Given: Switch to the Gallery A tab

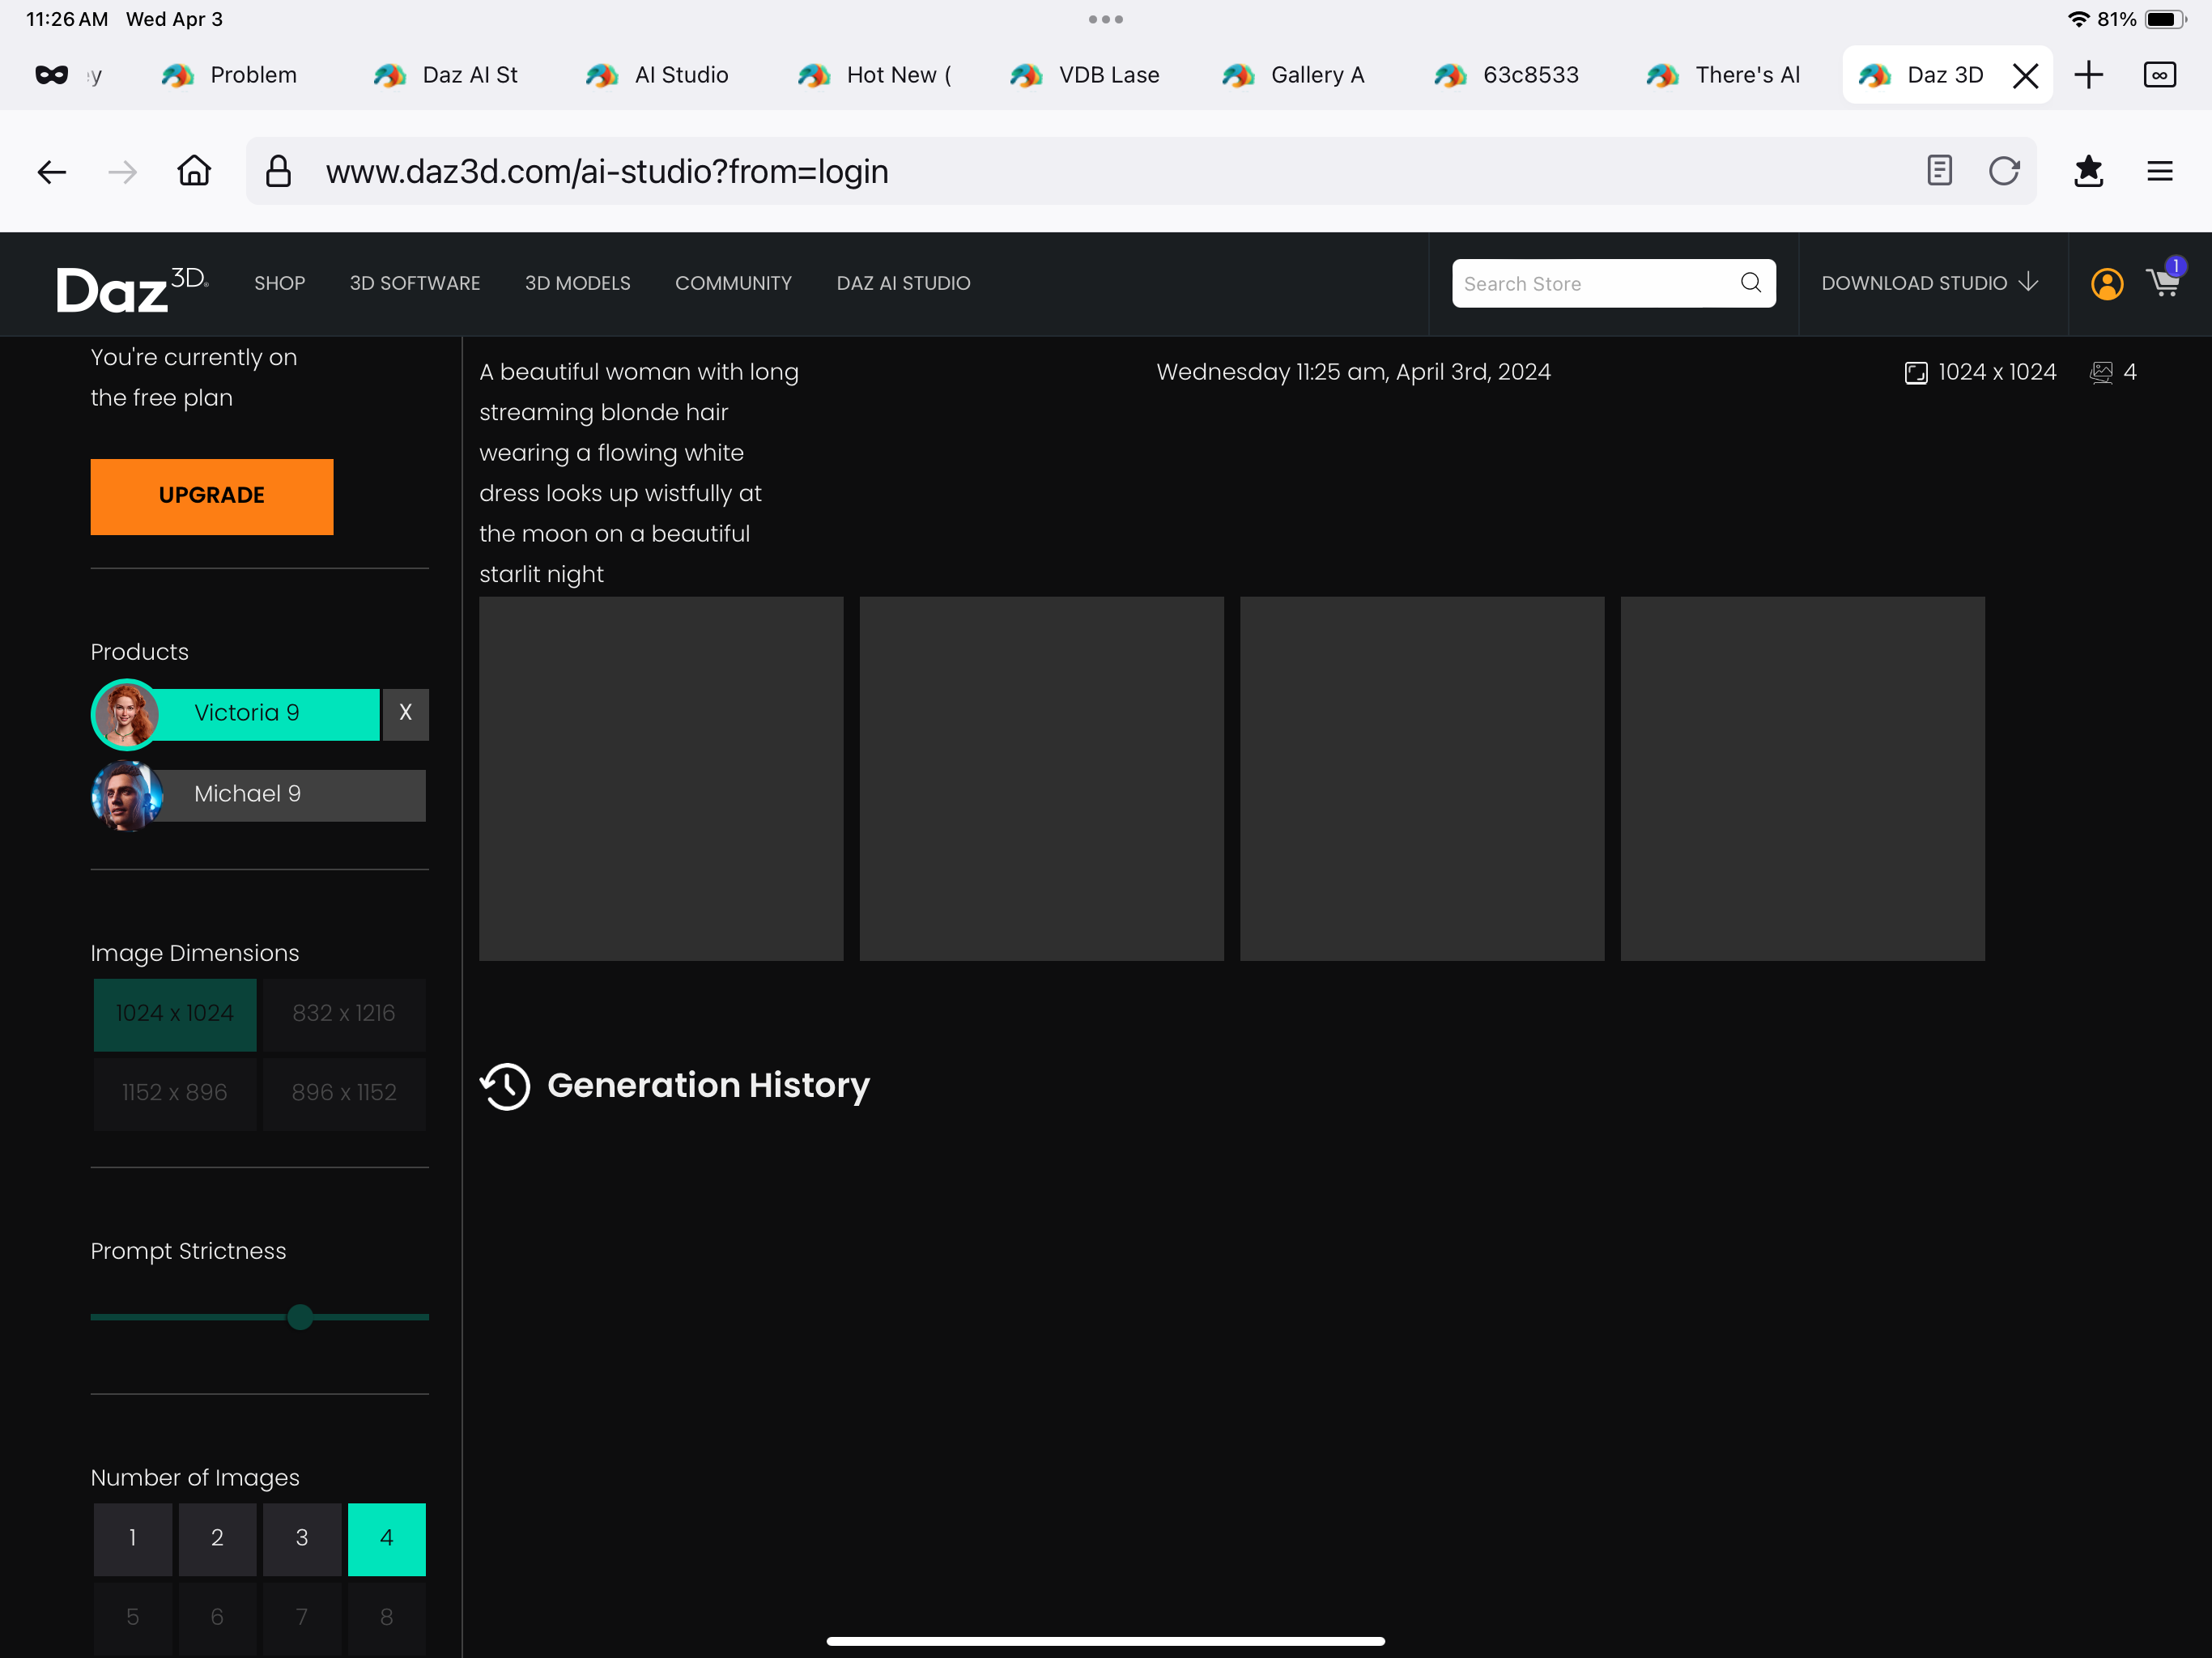Looking at the screenshot, I should pos(1295,75).
